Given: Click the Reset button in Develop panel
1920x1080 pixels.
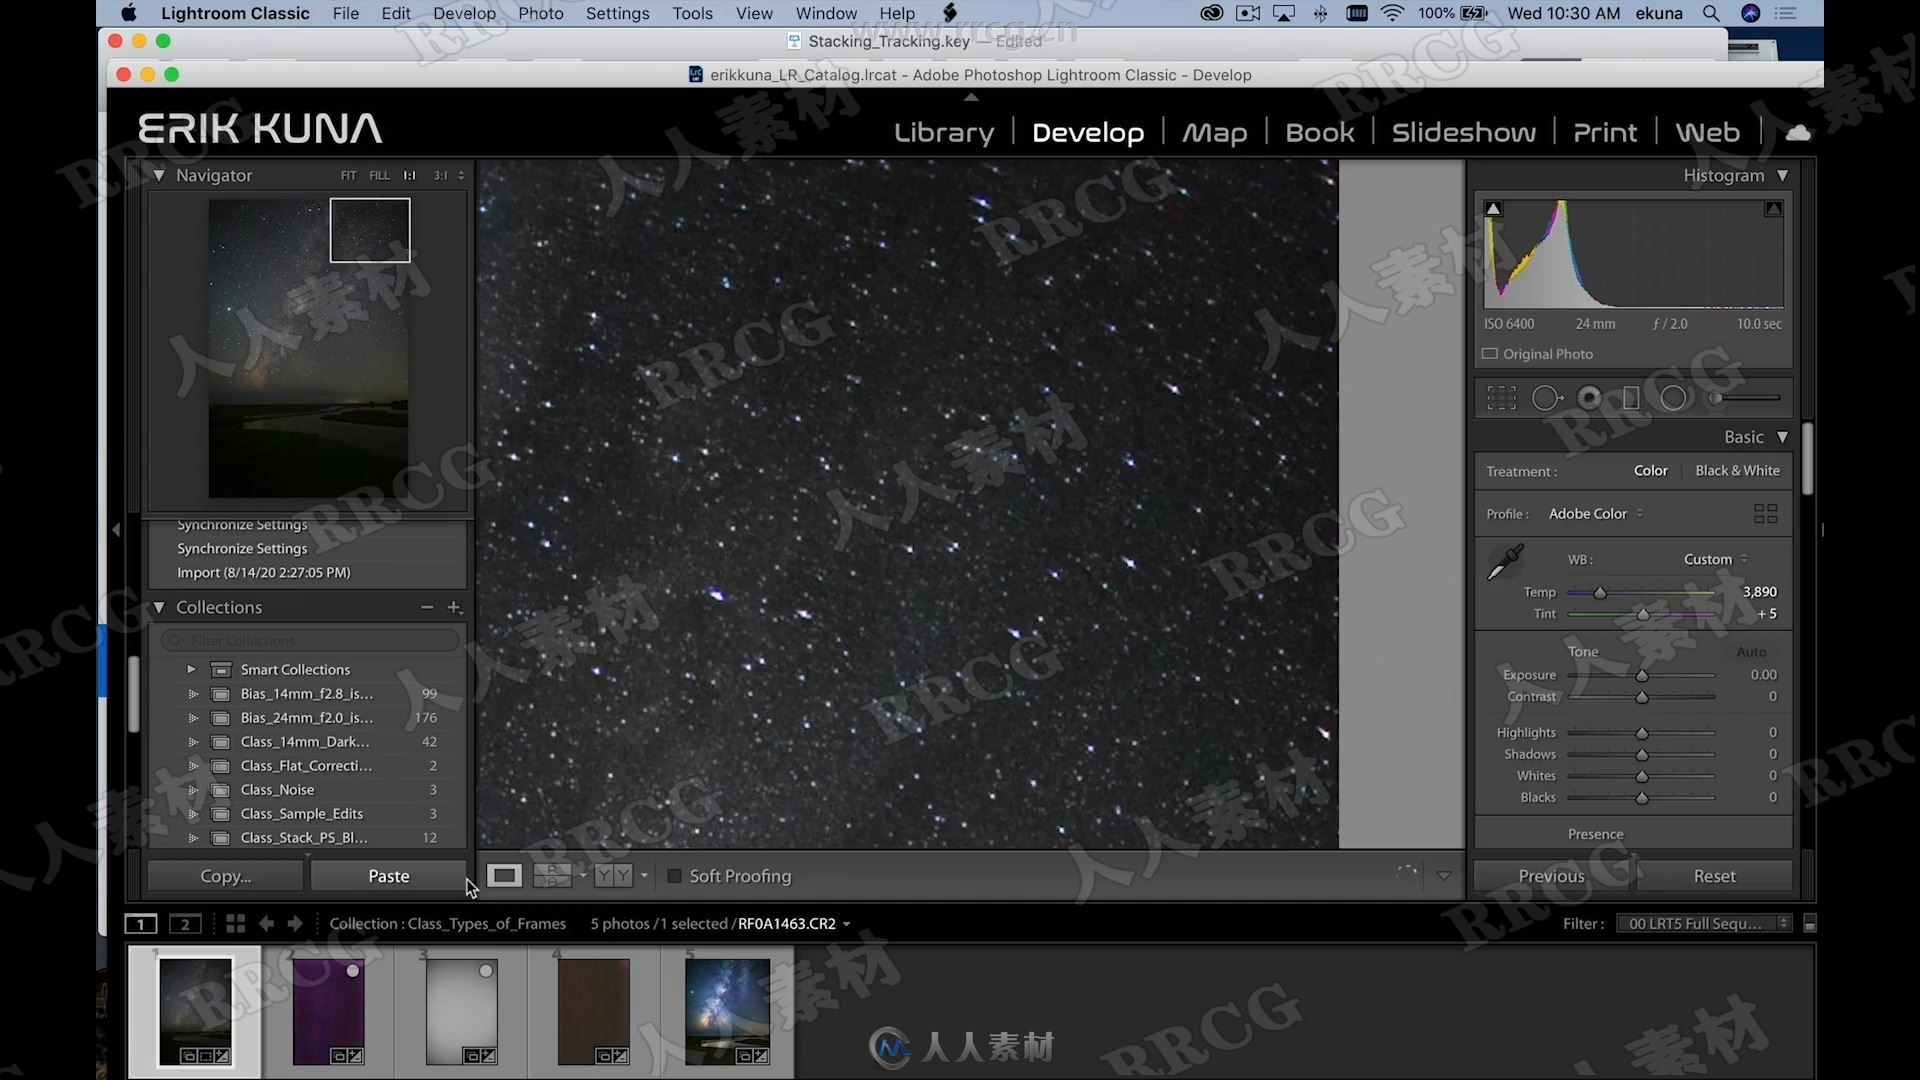Looking at the screenshot, I should tap(1713, 874).
